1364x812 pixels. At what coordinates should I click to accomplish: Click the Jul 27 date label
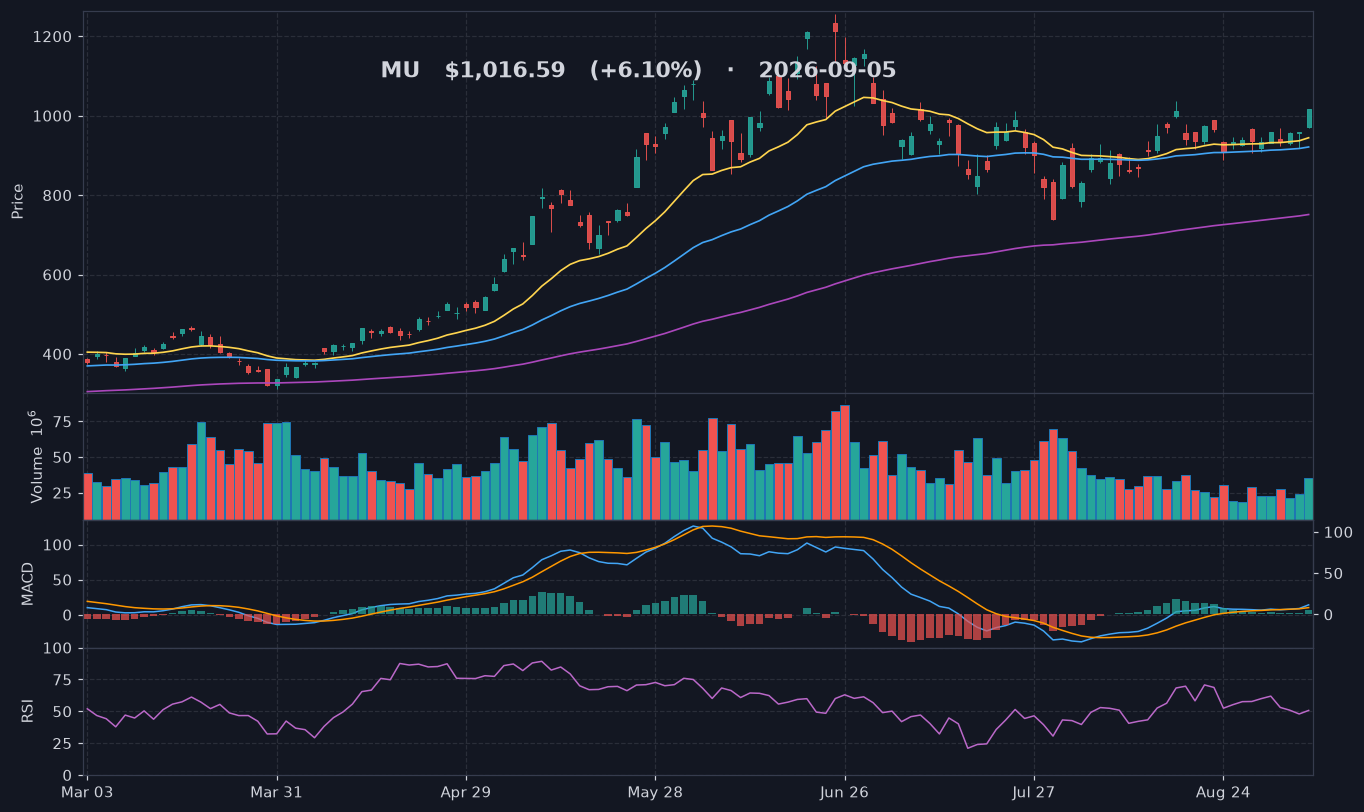coord(1034,792)
